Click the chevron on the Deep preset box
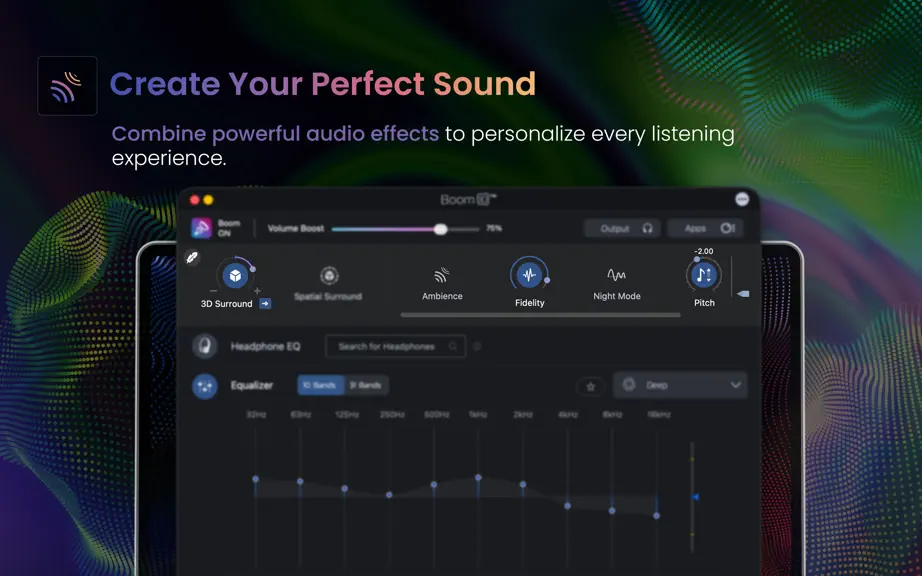Screen dimensions: 922x576 [x=736, y=386]
